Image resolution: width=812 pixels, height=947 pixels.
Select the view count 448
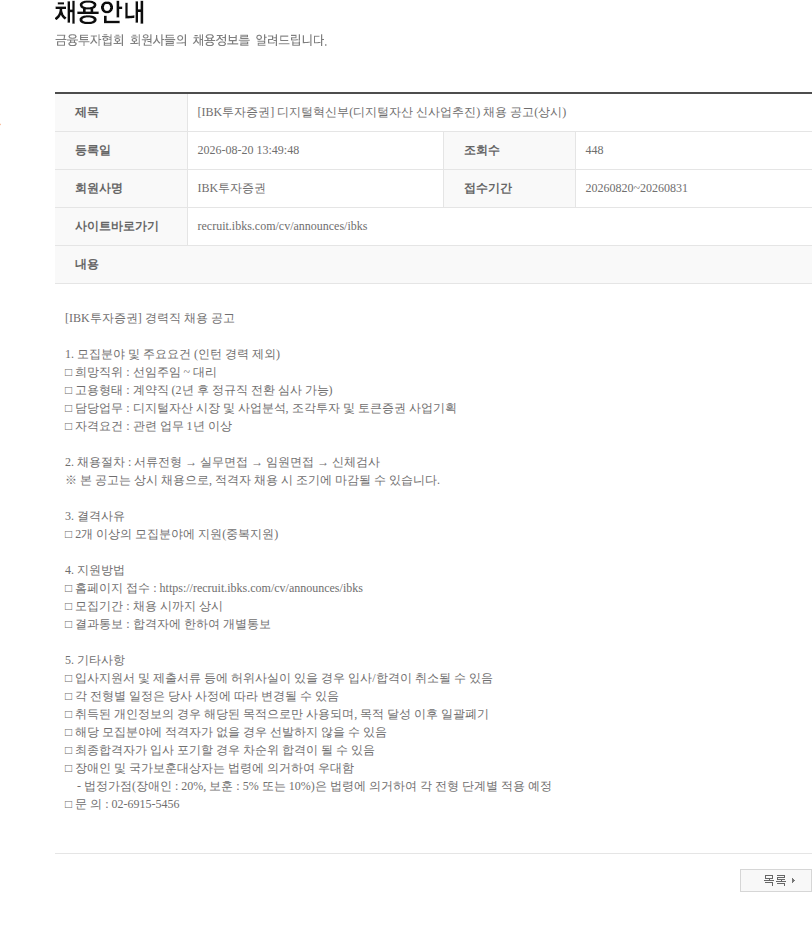point(594,150)
